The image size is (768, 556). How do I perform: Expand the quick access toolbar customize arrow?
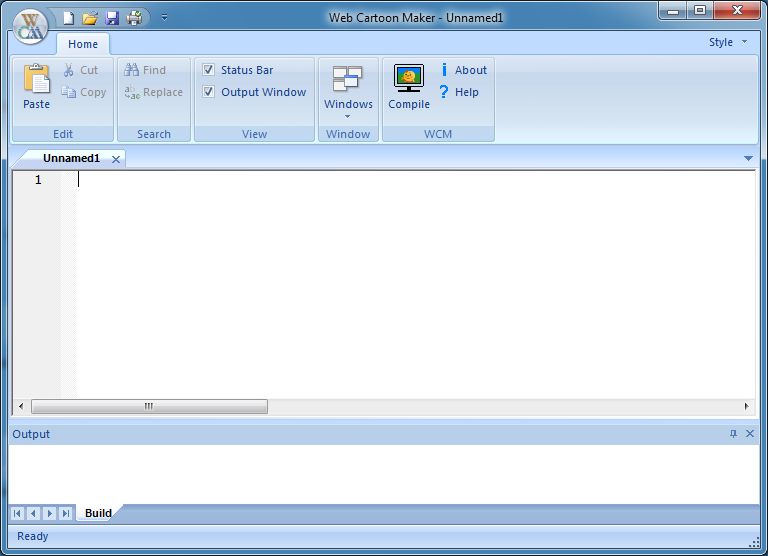pyautogui.click(x=165, y=17)
